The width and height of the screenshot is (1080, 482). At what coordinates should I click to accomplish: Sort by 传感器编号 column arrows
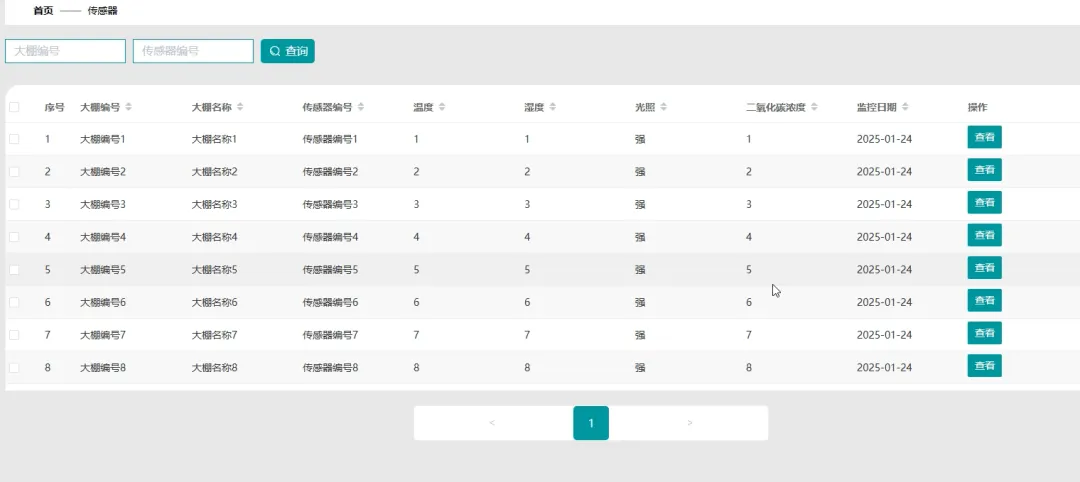361,107
